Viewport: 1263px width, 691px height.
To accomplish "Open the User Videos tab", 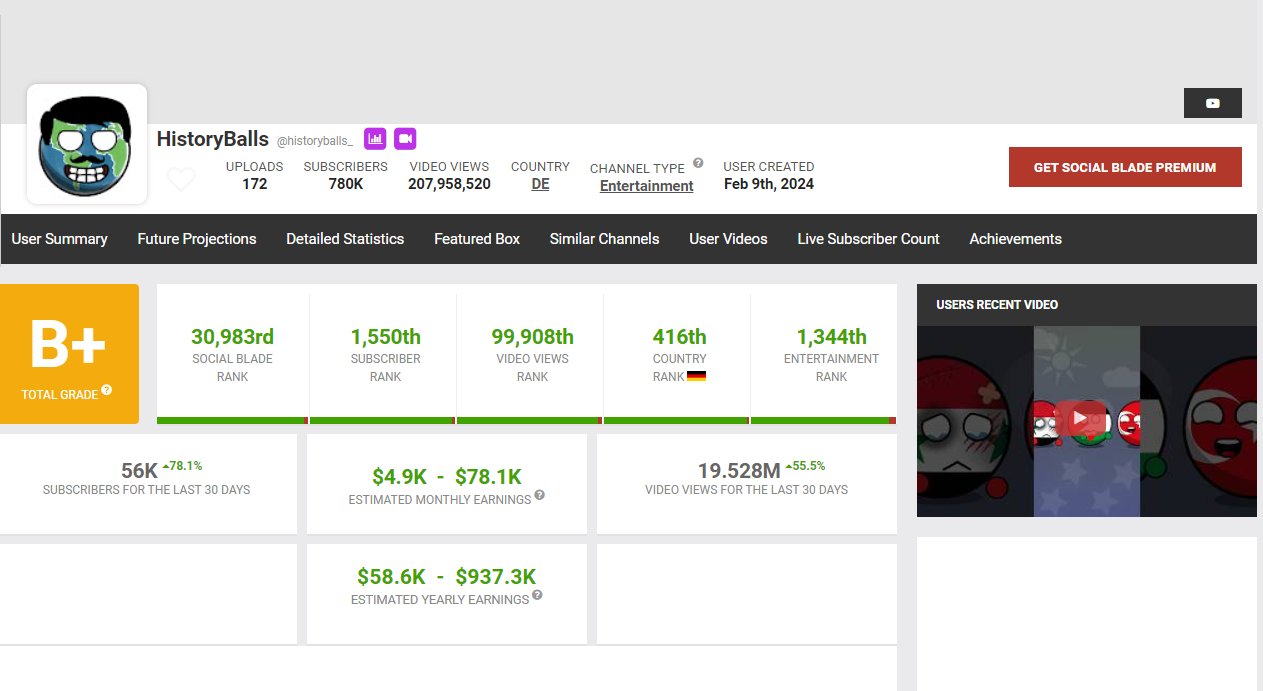I will point(729,239).
